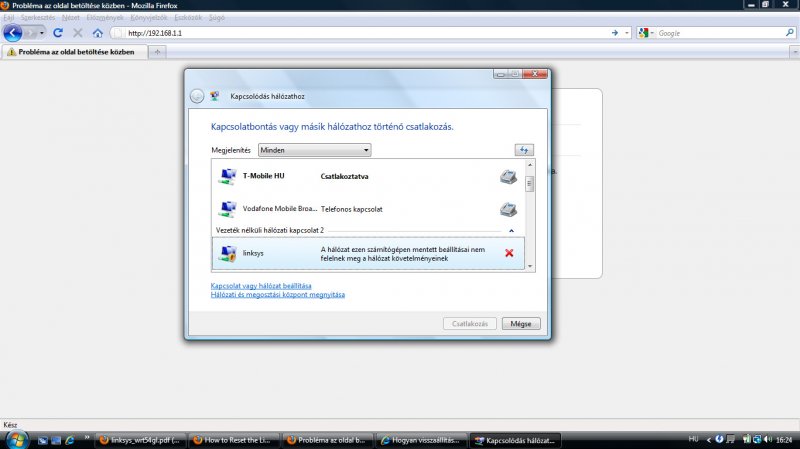Click the Vodafone network computer icon
This screenshot has width=800, height=449.
click(x=228, y=209)
